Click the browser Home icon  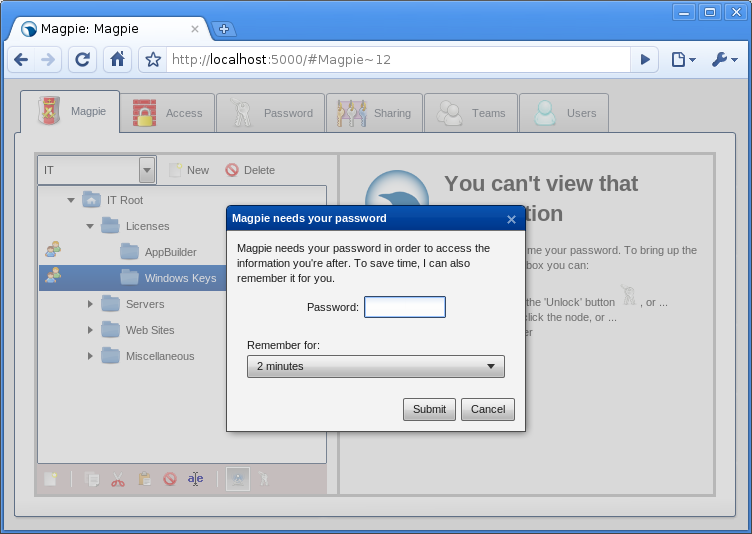coord(118,59)
